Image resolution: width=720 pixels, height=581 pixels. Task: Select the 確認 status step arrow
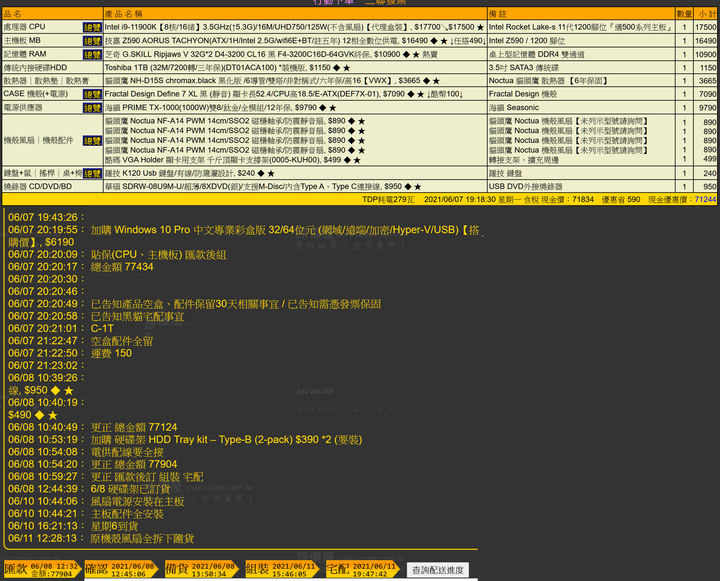tap(121, 570)
